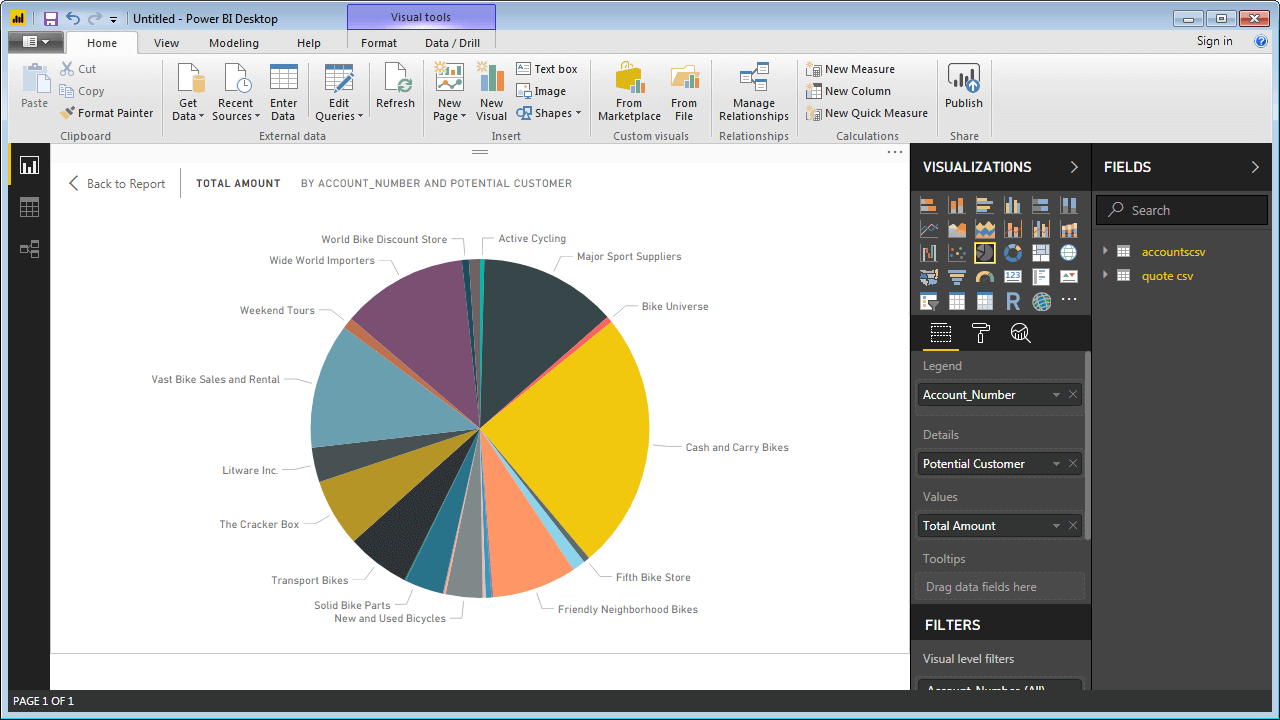The image size is (1280, 720).
Task: Open the Format paint roller pane
Action: pos(980,333)
